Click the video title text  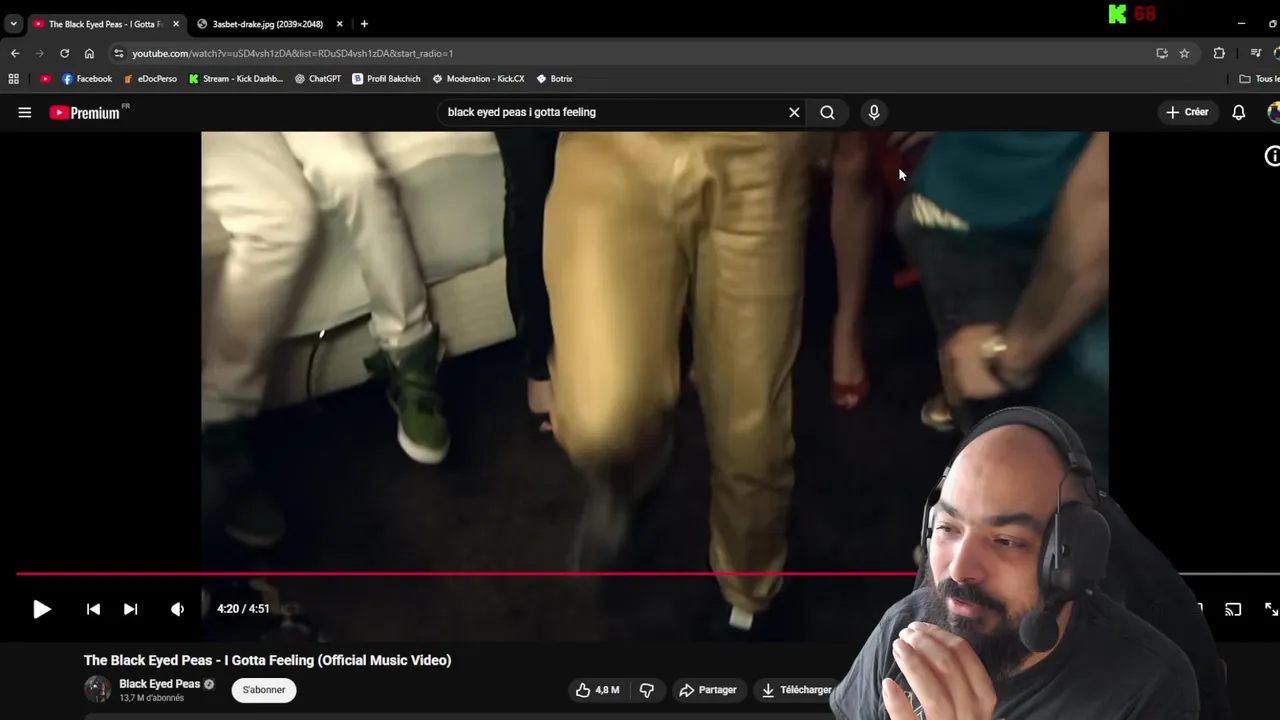268,660
